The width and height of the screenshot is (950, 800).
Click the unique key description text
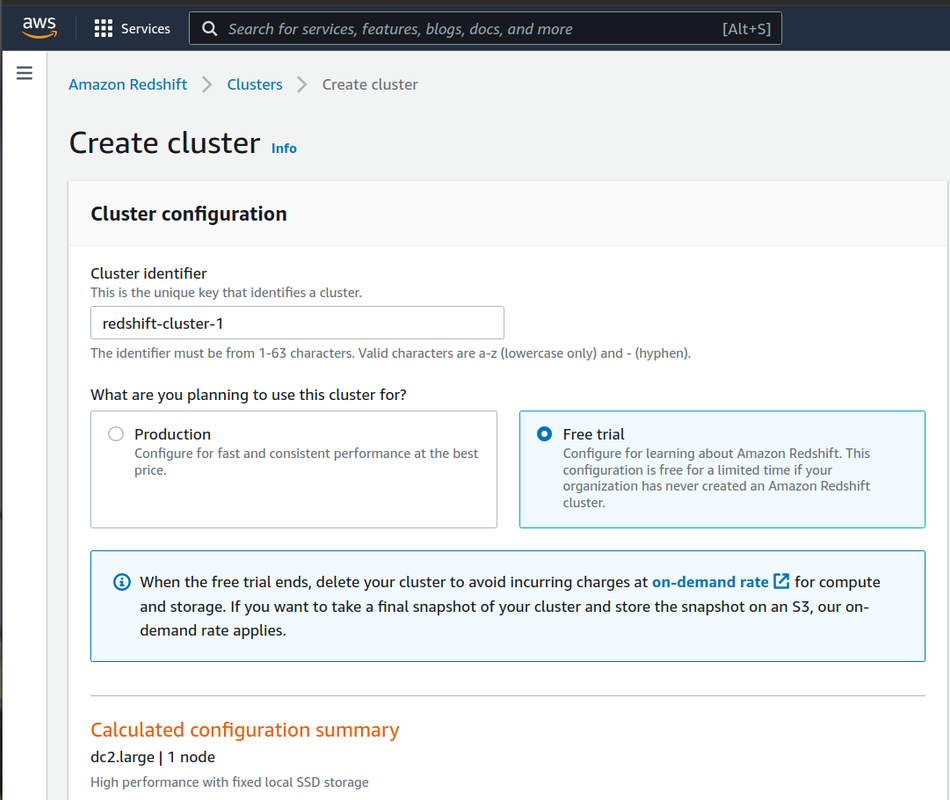pyautogui.click(x=226, y=293)
